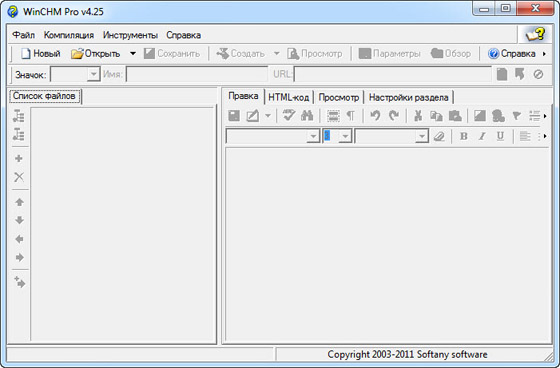Screen dimensions: 560x368
Task: Open the Значок combo box
Action: (75, 74)
